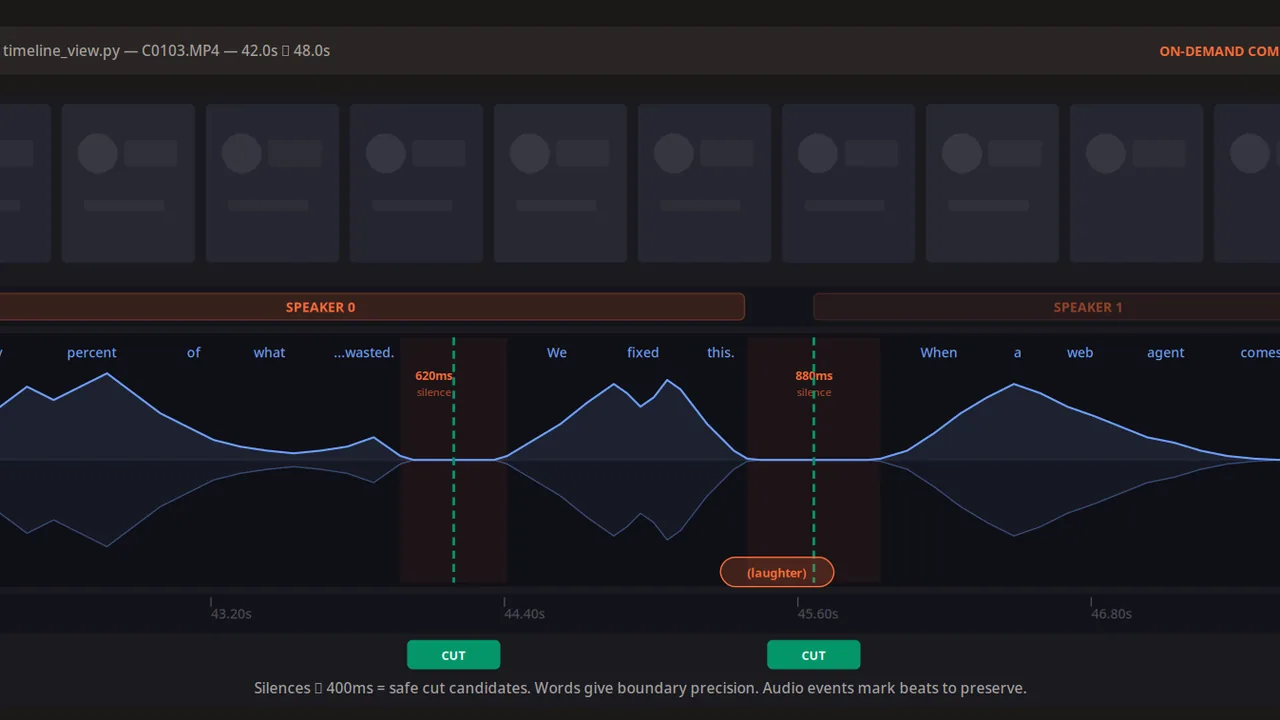Viewport: 1280px width, 720px height.
Task: Select the word "percent" in transcript
Action: coord(92,352)
